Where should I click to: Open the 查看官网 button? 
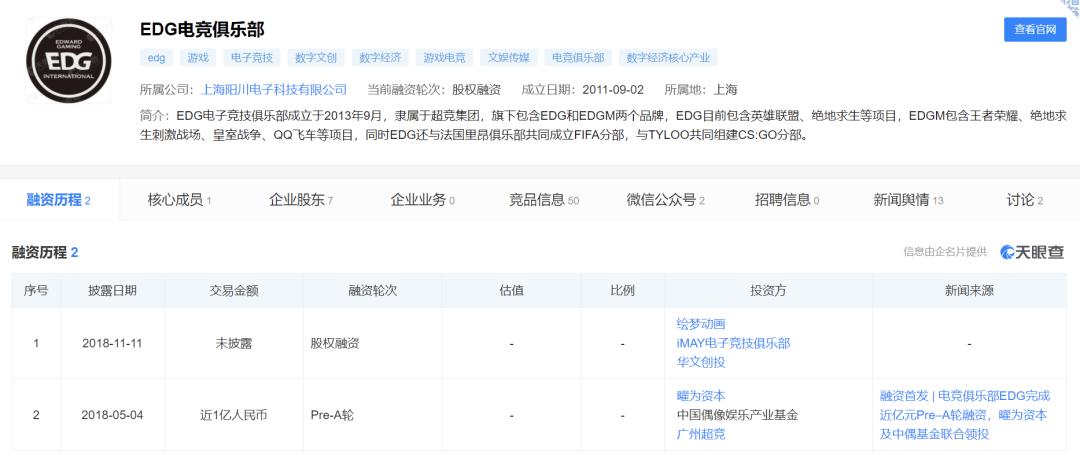coord(1035,30)
